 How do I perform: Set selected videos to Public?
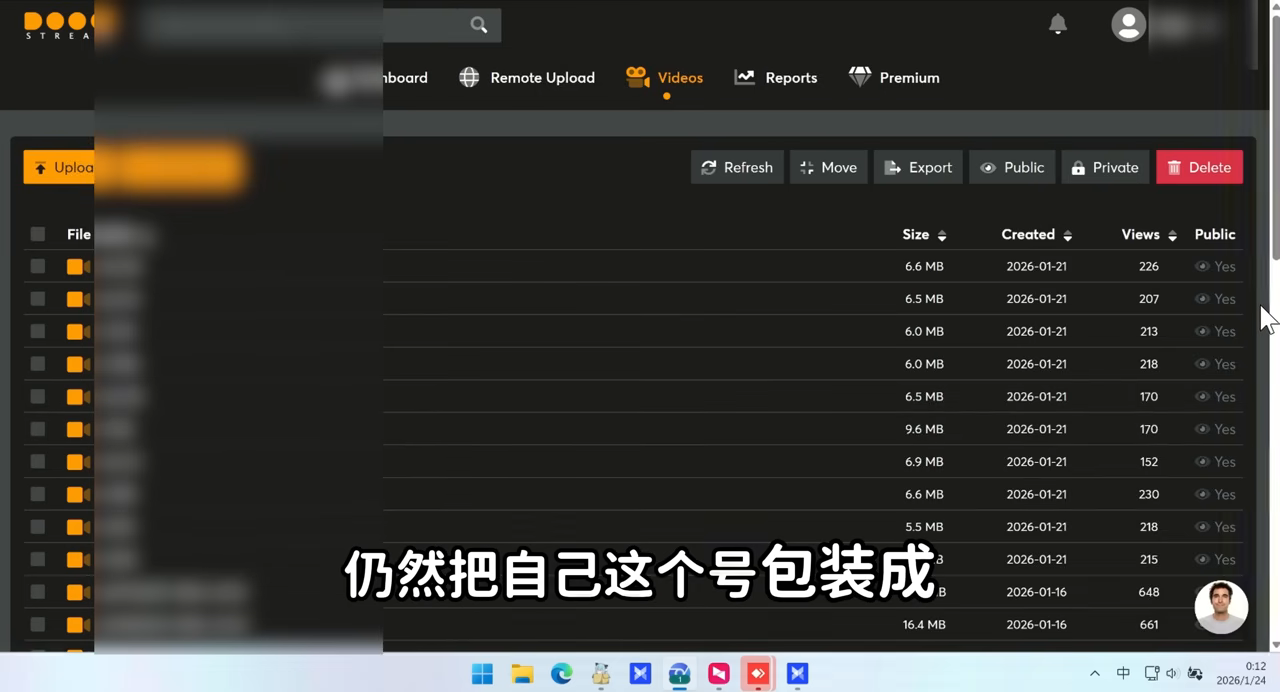tap(1012, 167)
